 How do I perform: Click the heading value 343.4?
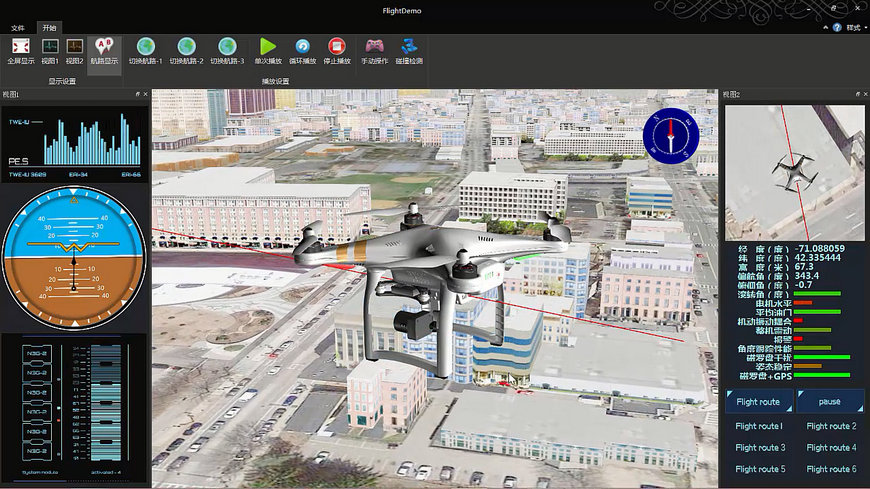coord(807,276)
